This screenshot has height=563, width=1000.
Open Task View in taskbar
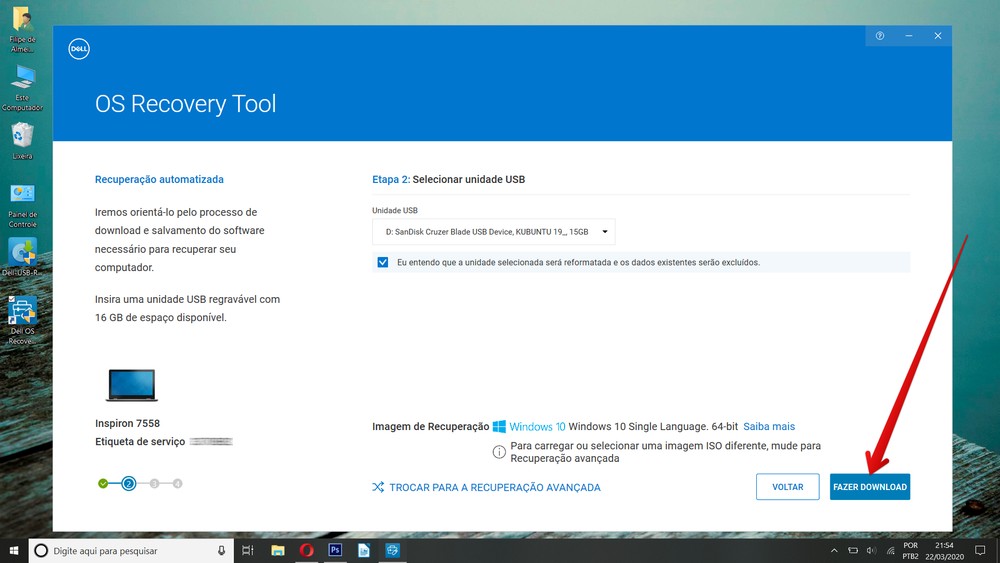pyautogui.click(x=248, y=551)
